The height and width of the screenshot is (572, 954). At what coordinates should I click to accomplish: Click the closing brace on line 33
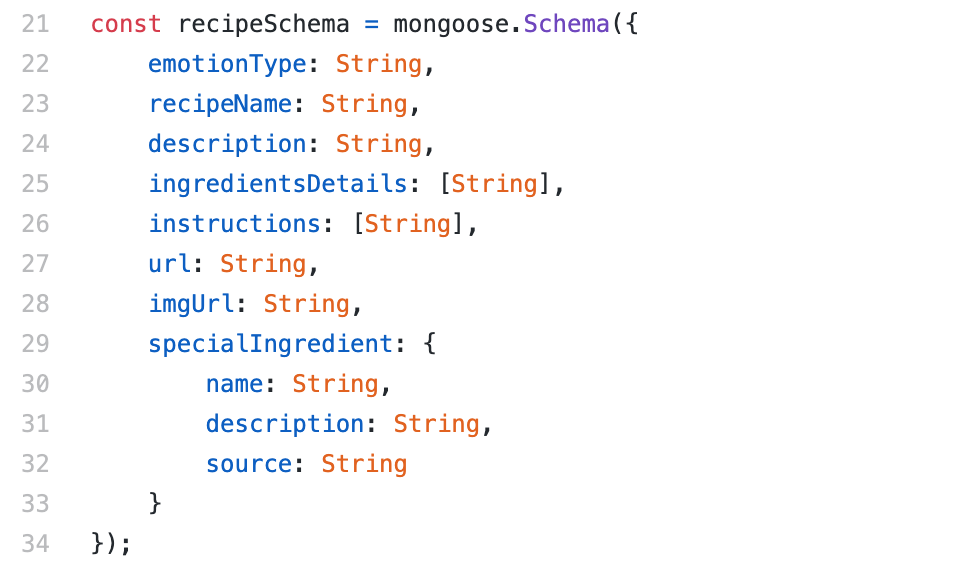[155, 504]
